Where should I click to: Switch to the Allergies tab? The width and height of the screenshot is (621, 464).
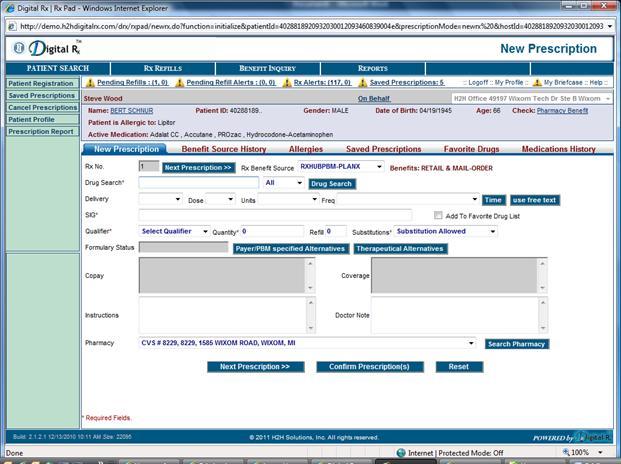306,149
